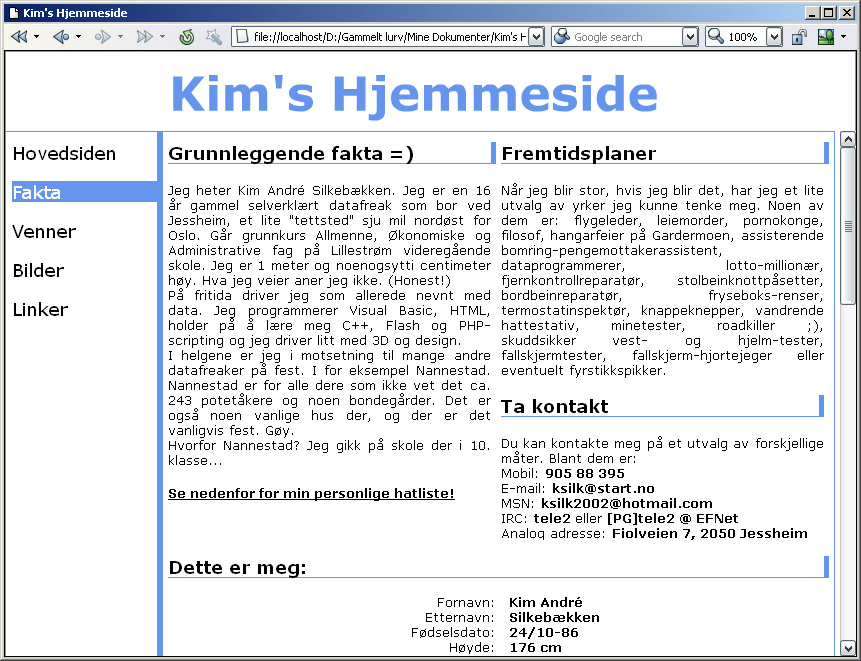
Task: Open the Back history dropdown arrow
Action: tap(78, 37)
